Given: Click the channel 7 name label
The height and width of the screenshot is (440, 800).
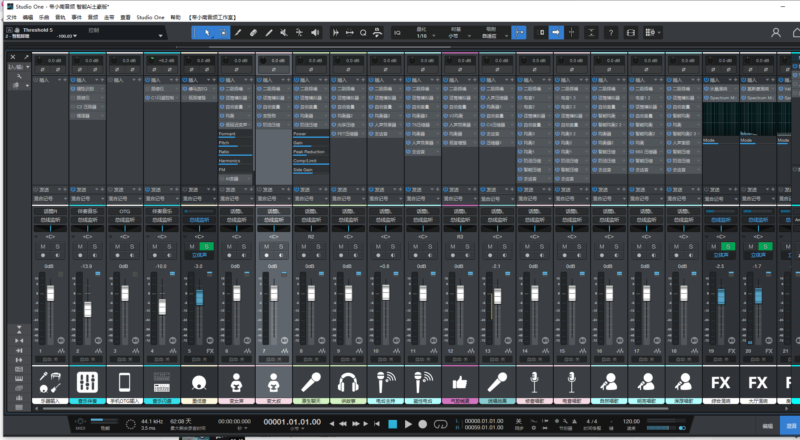Looking at the screenshot, I should pos(273,401).
